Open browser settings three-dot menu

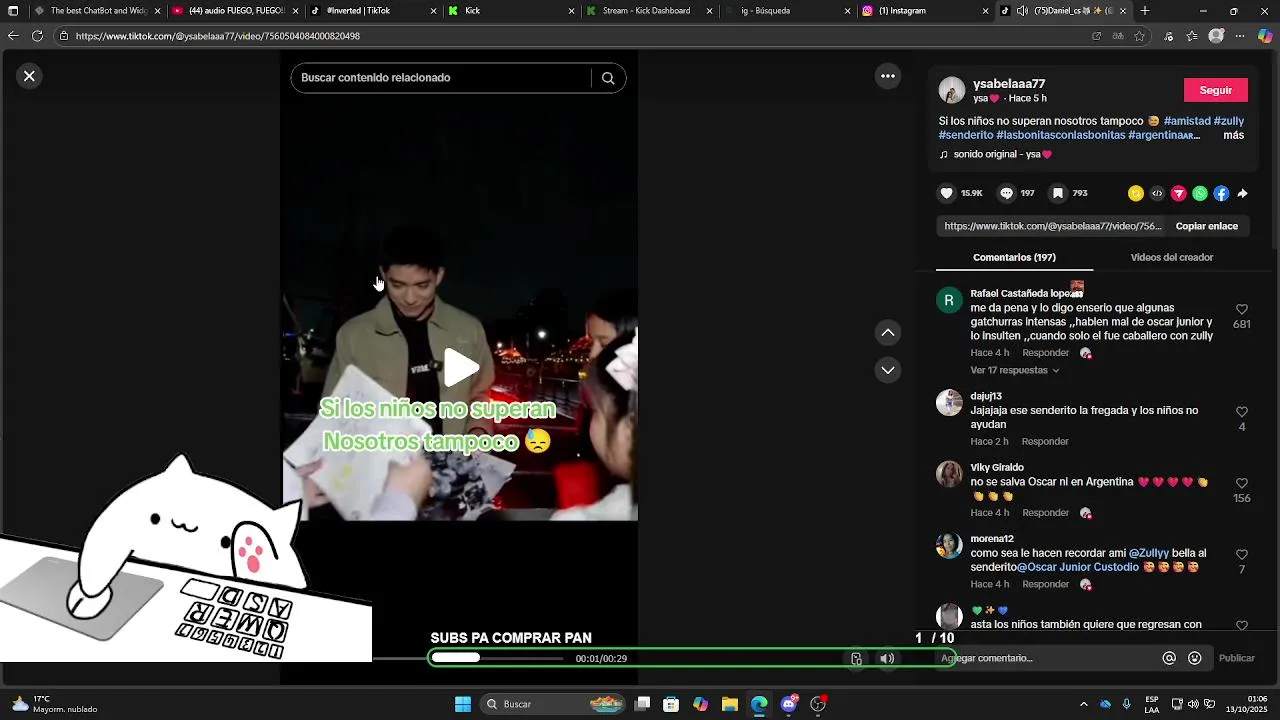[x=1240, y=36]
